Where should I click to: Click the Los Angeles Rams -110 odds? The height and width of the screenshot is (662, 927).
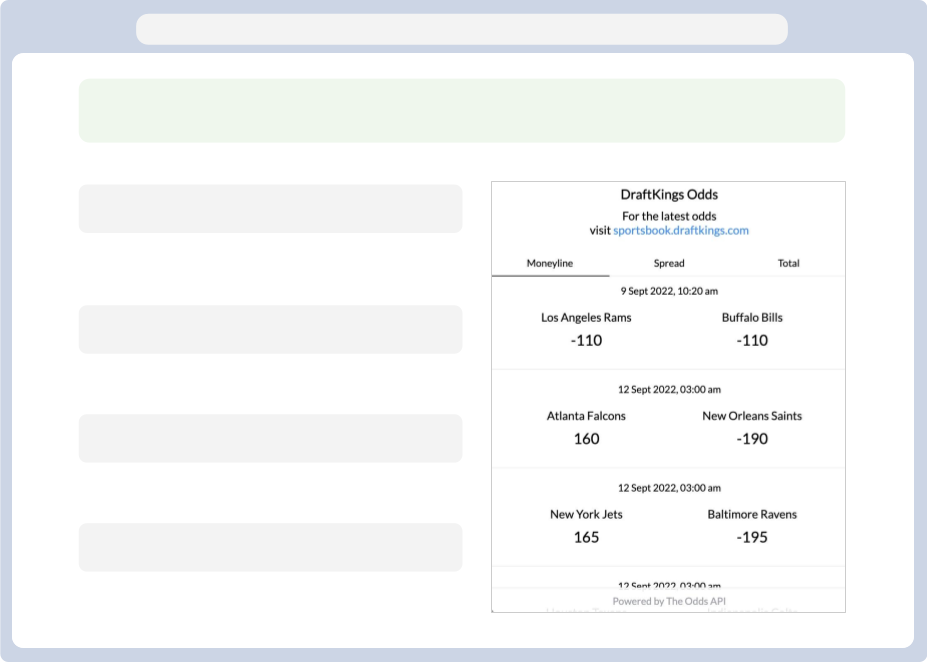(586, 340)
